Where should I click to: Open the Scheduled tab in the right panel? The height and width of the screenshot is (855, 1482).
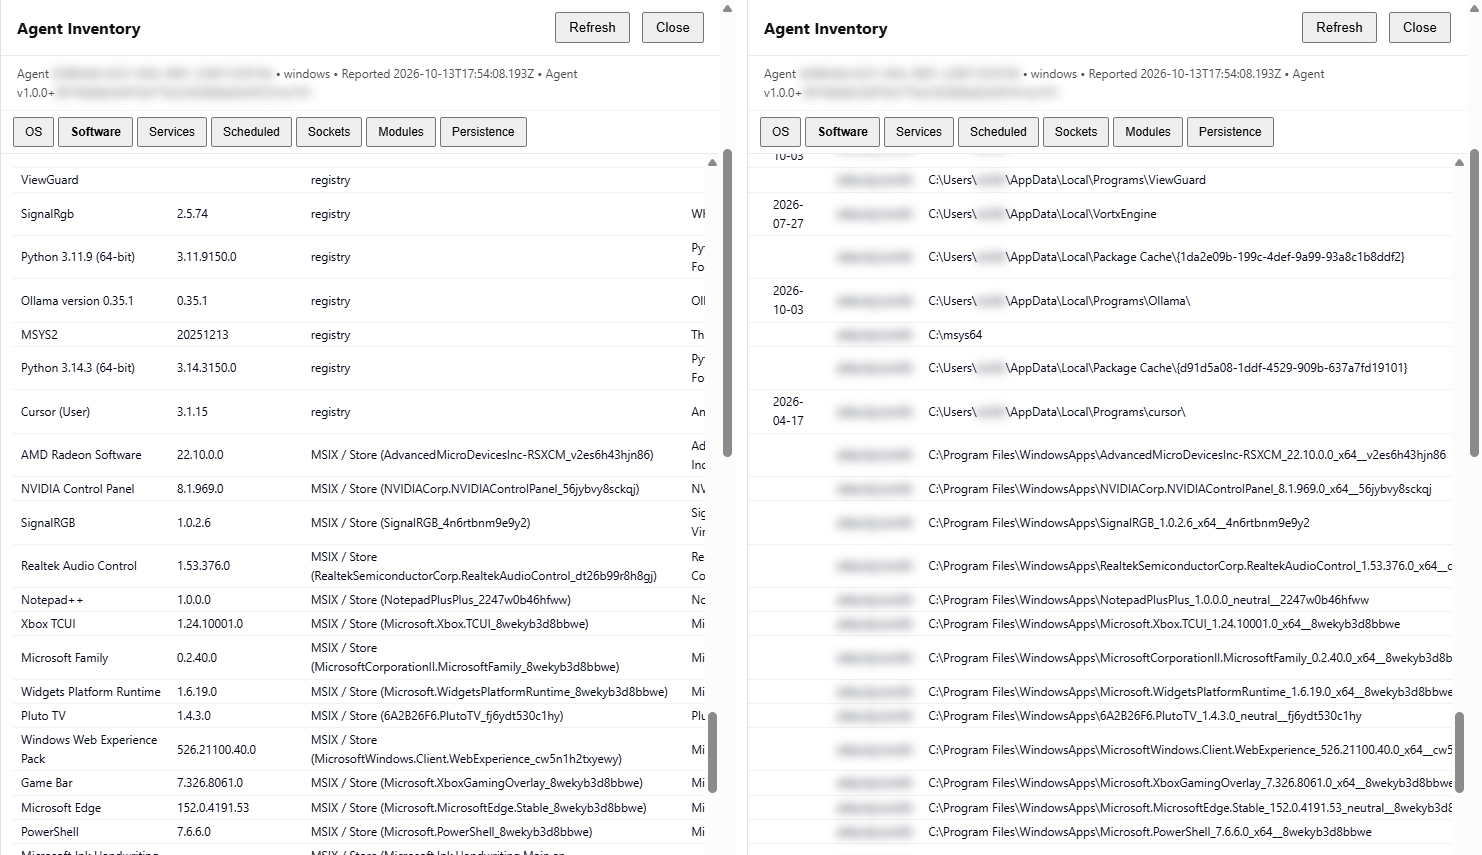(x=998, y=132)
